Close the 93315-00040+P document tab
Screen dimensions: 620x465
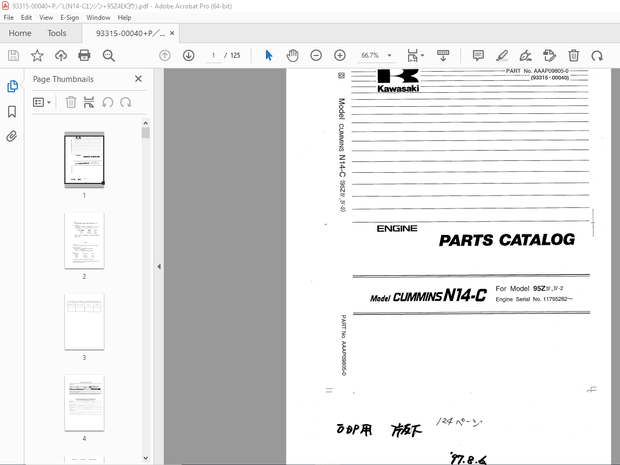pos(172,33)
